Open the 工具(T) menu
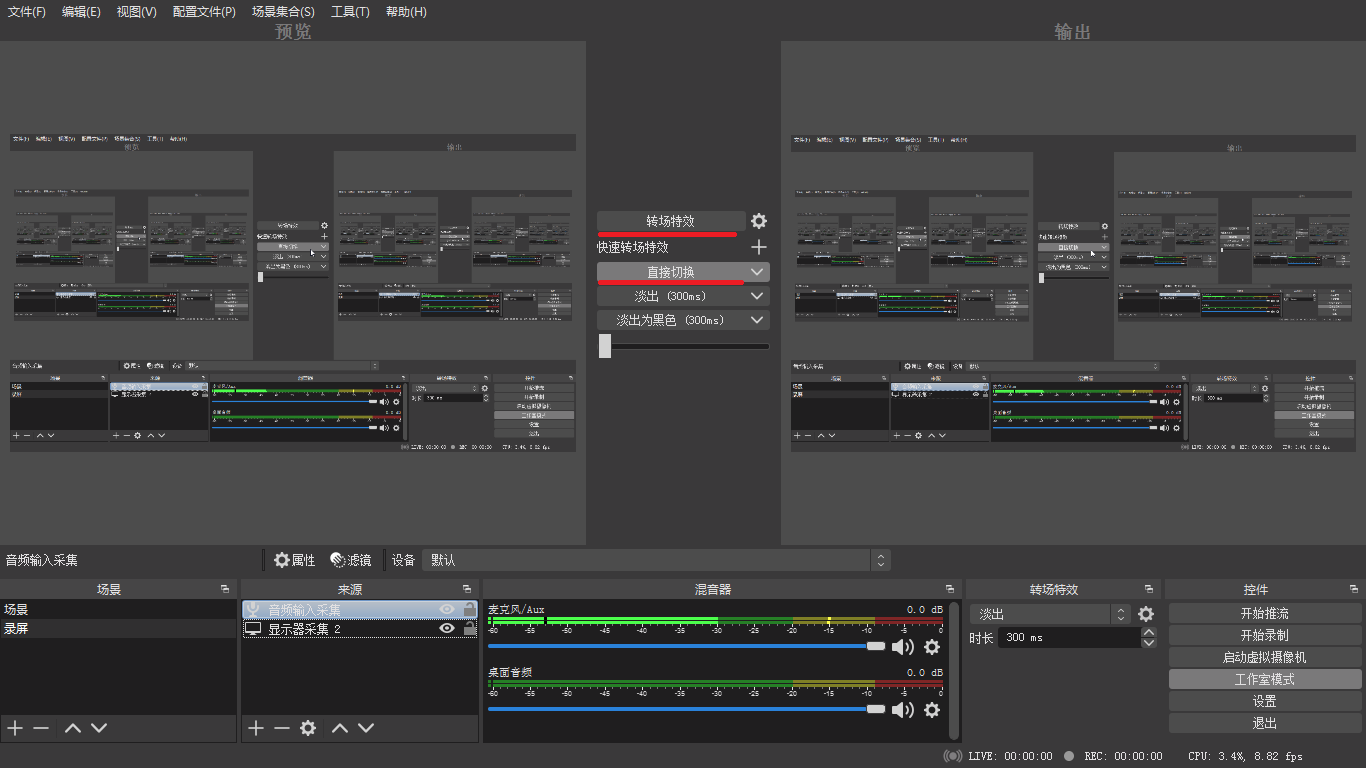The height and width of the screenshot is (768, 1366). [x=350, y=12]
